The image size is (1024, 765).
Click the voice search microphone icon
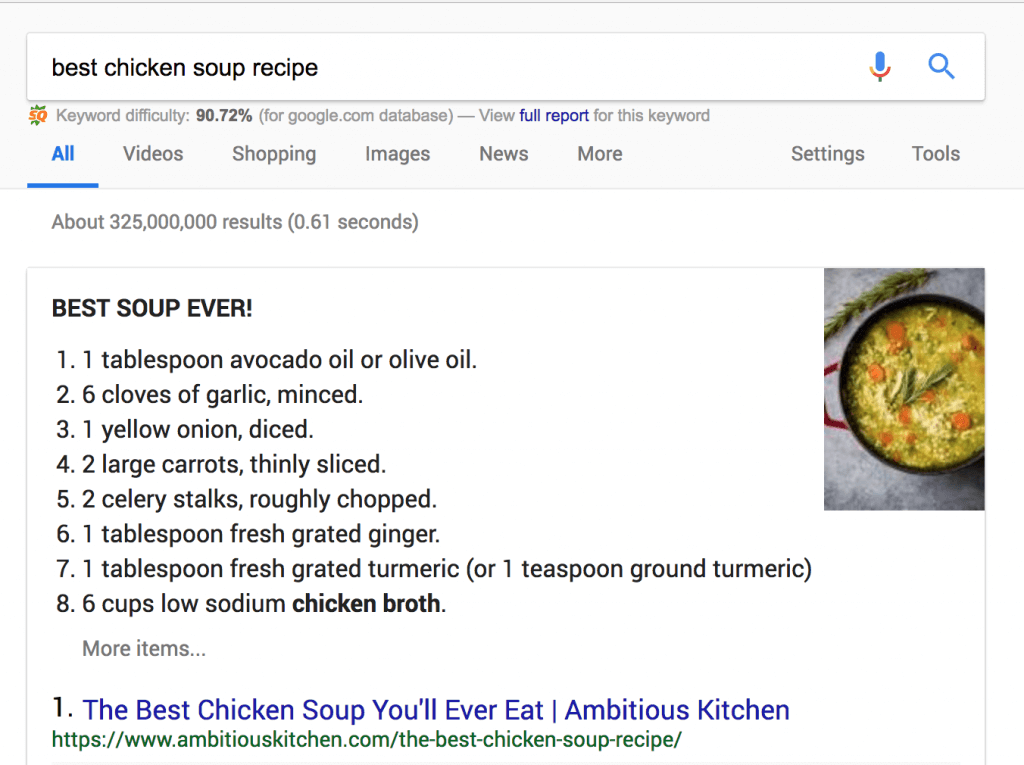pyautogui.click(x=879, y=66)
